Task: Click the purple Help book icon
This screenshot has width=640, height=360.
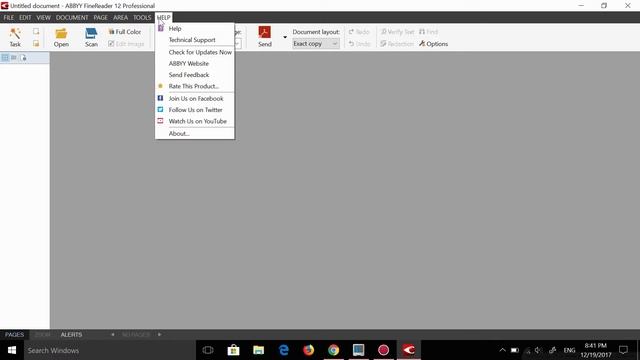Action: (x=161, y=28)
